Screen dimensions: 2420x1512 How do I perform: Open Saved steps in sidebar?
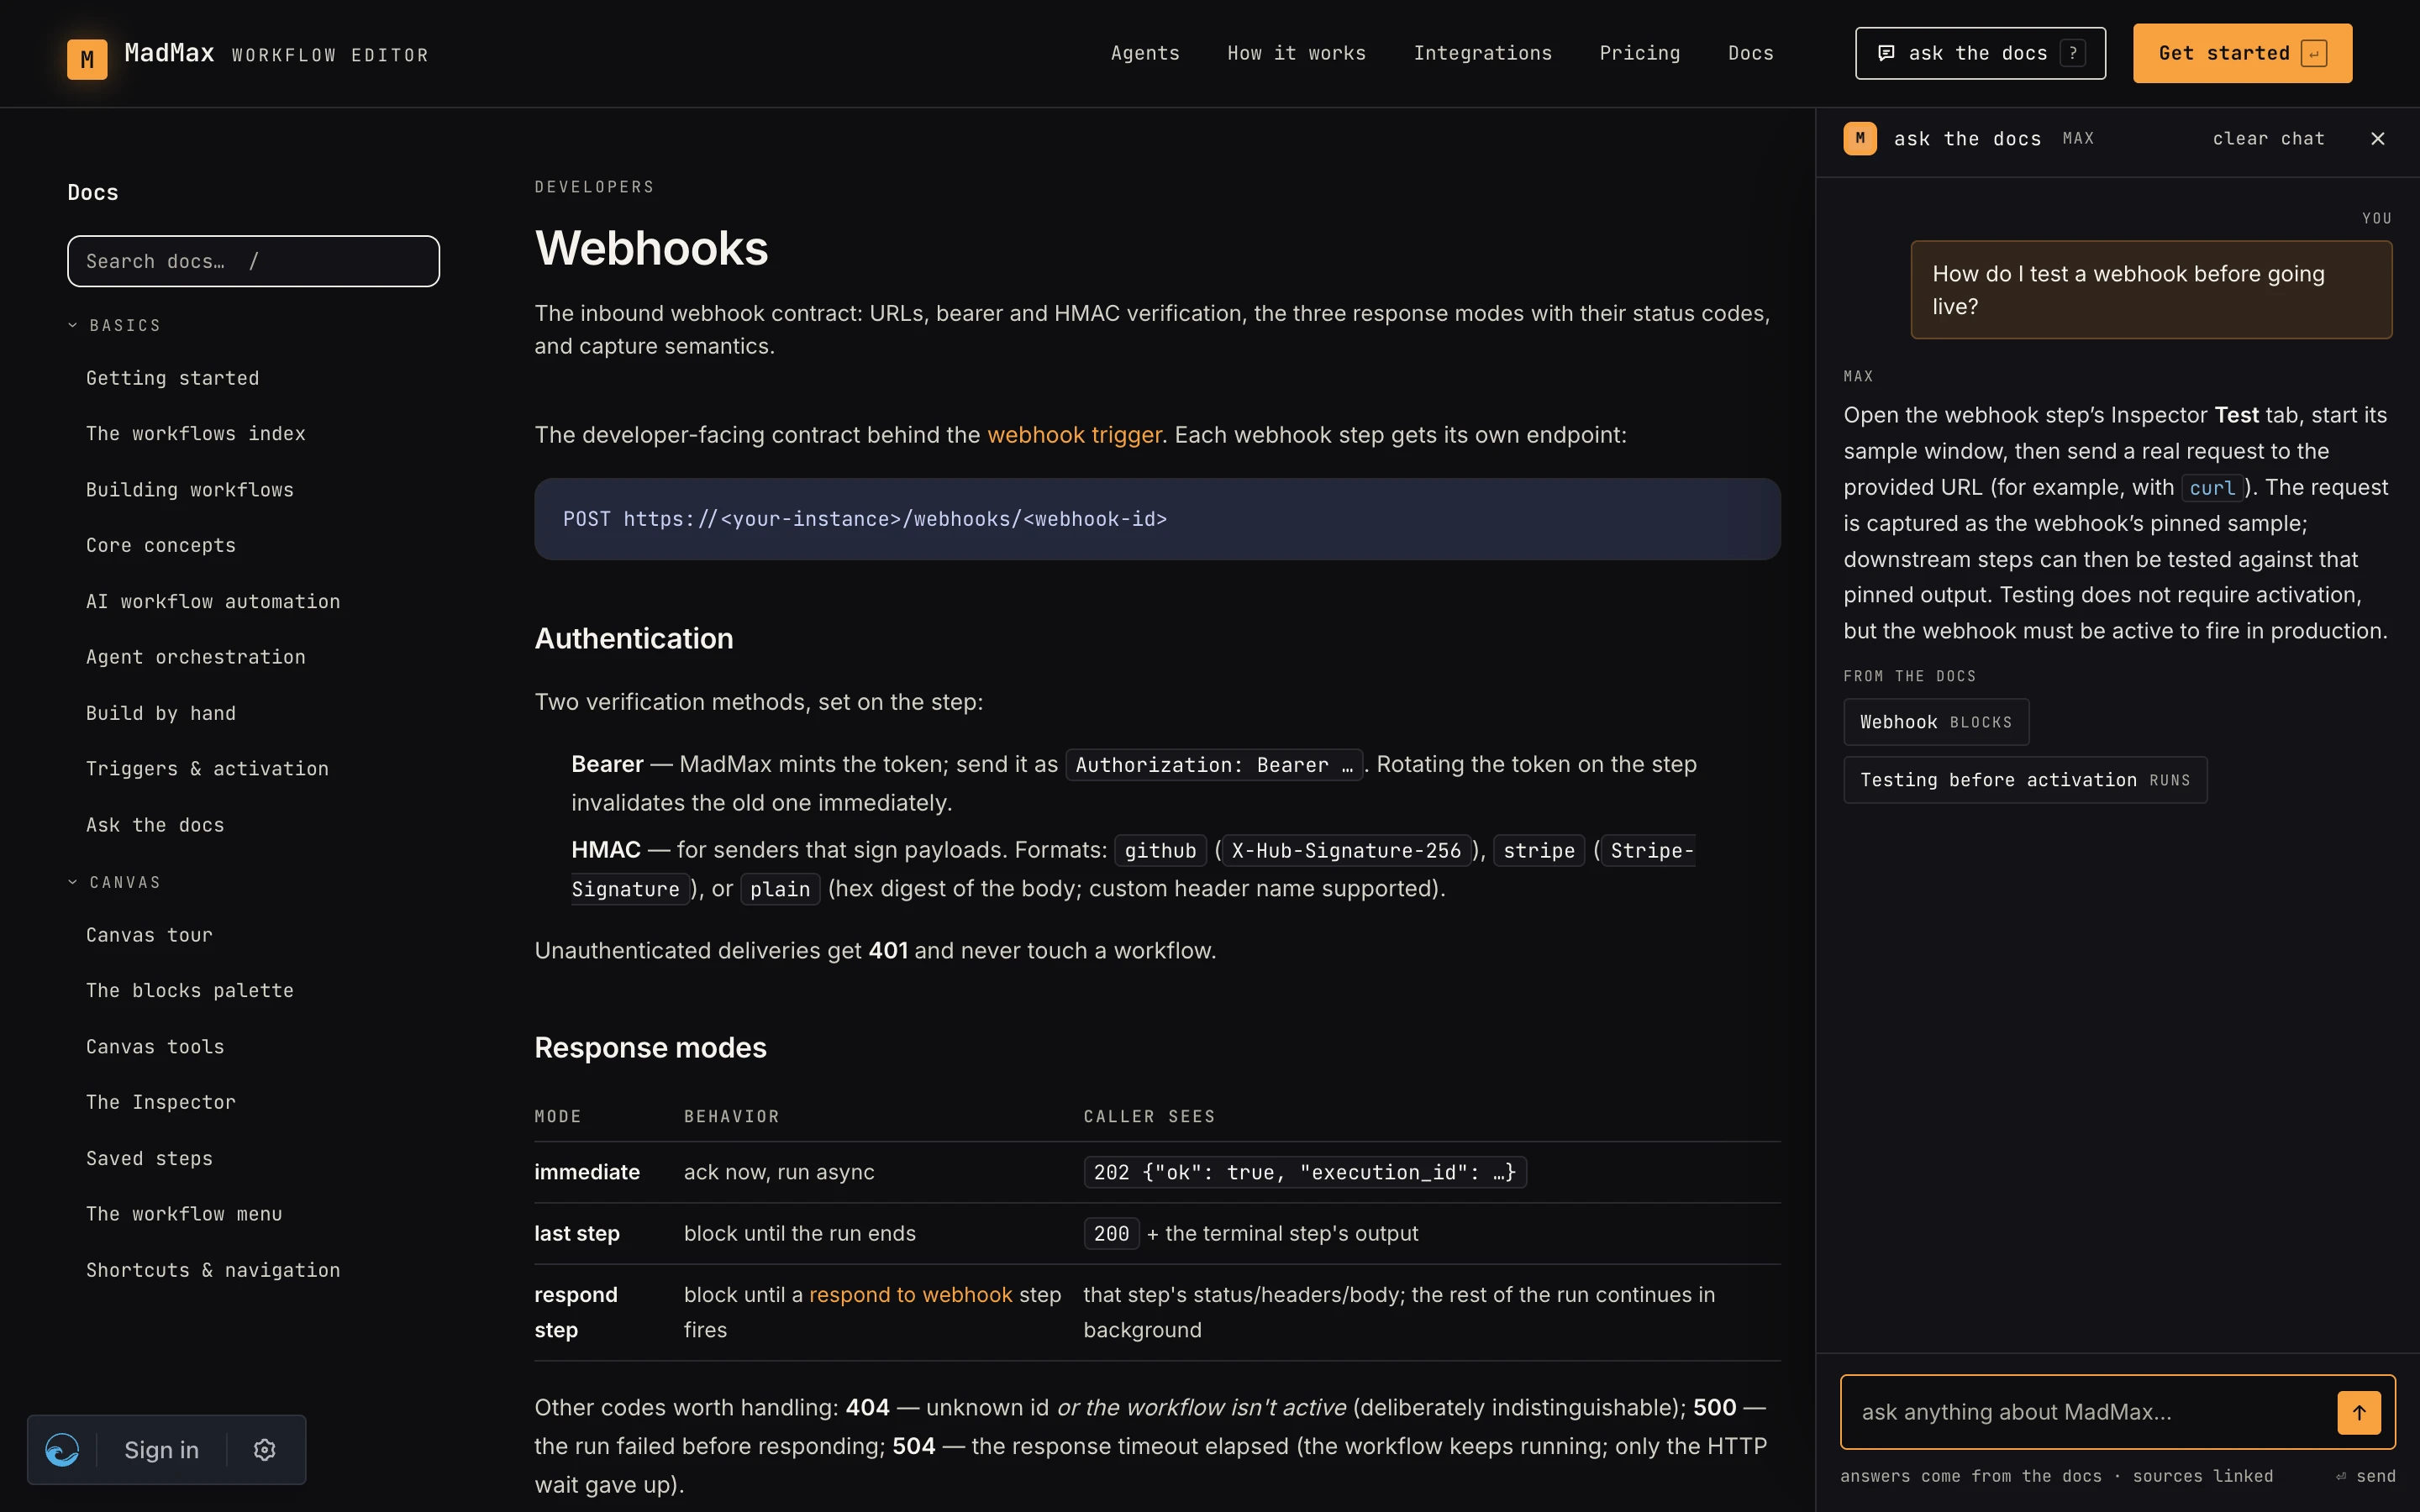(x=149, y=1158)
